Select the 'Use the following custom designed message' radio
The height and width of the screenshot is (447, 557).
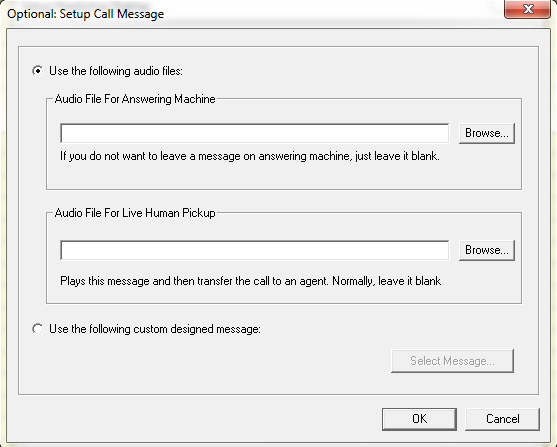38,329
